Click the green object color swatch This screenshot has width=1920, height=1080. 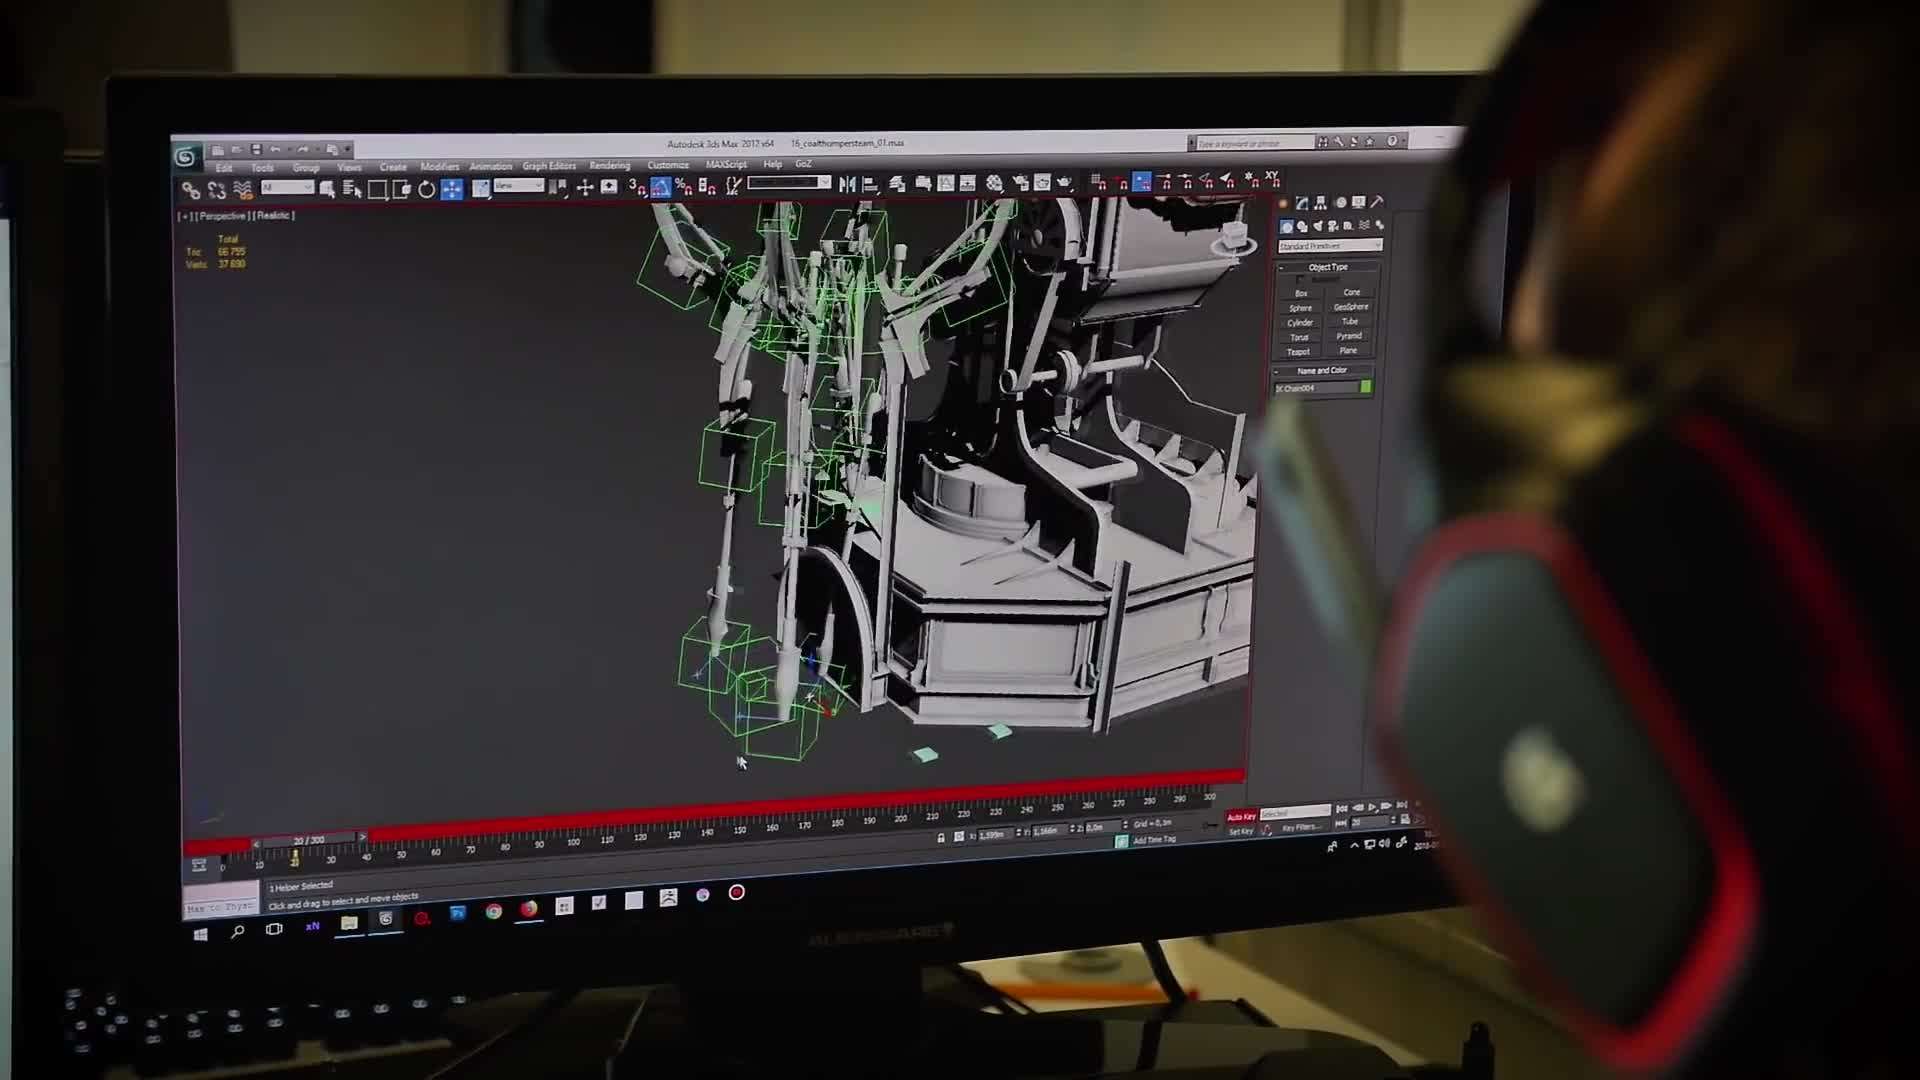pos(1366,386)
